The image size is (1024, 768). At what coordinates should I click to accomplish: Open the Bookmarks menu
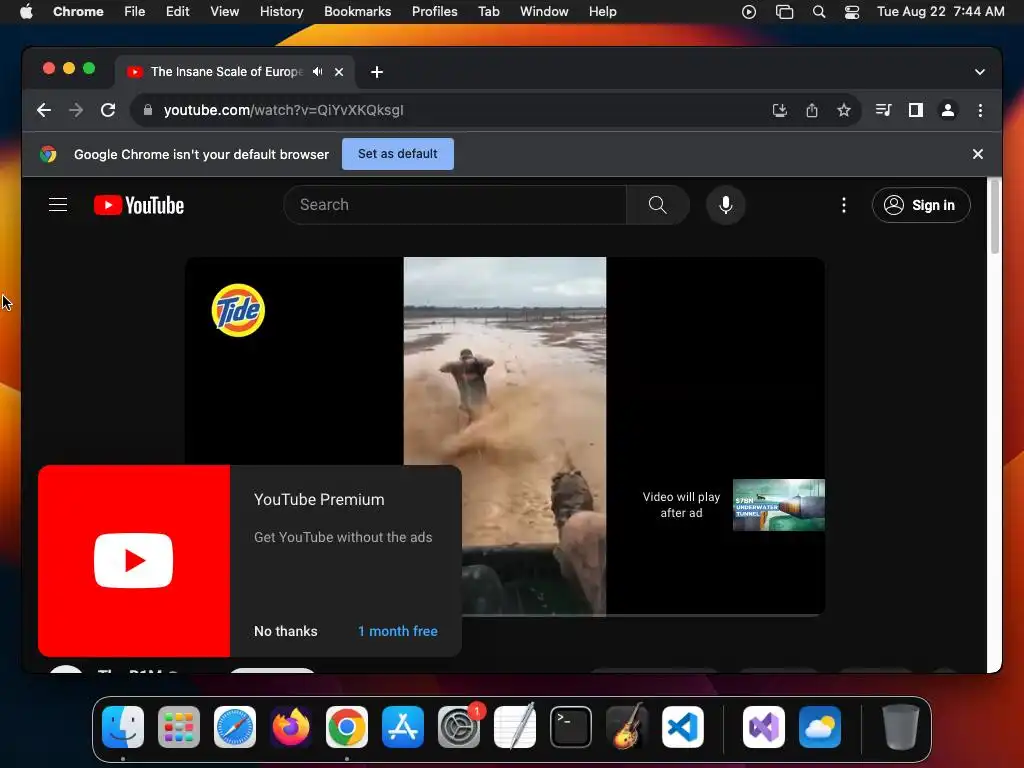[357, 12]
